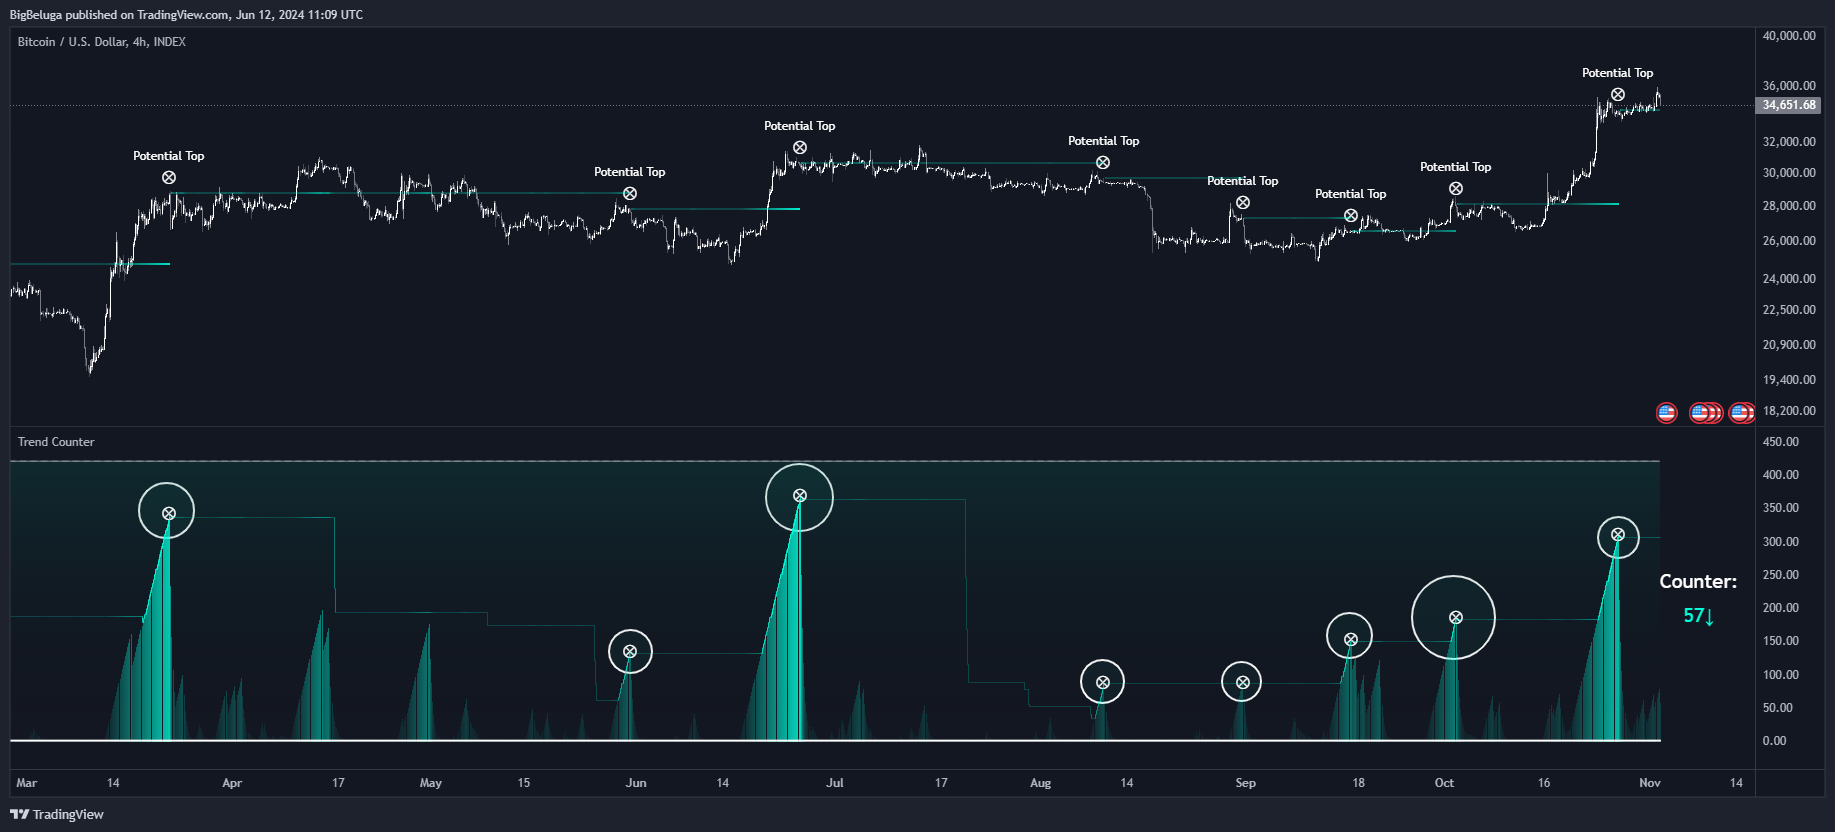Click the Counter: label text
The height and width of the screenshot is (832, 1835).
point(1698,582)
